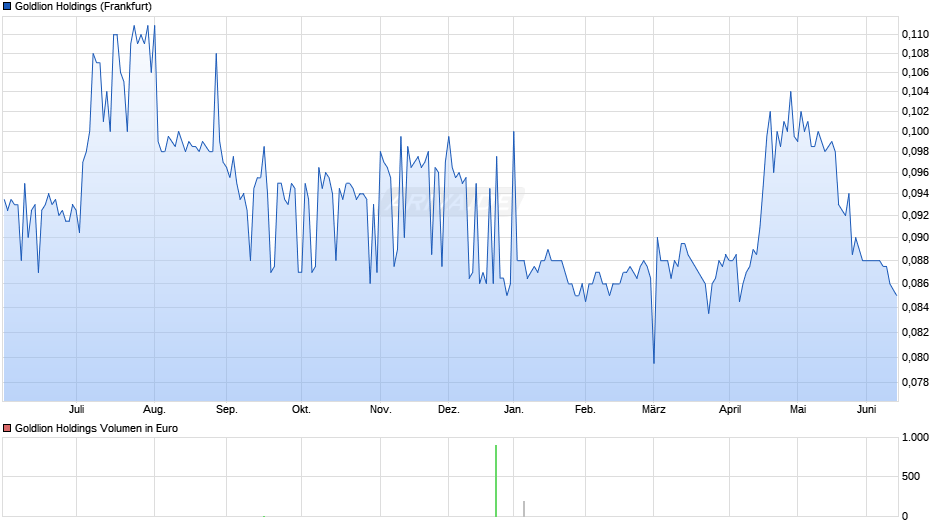Click the 0,084 price axis value
Screen dimensions: 940x526
coord(915,308)
